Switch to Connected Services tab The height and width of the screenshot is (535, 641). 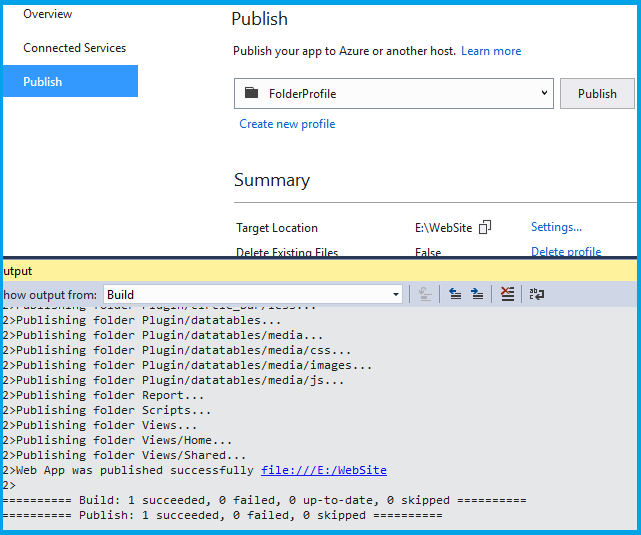click(75, 48)
